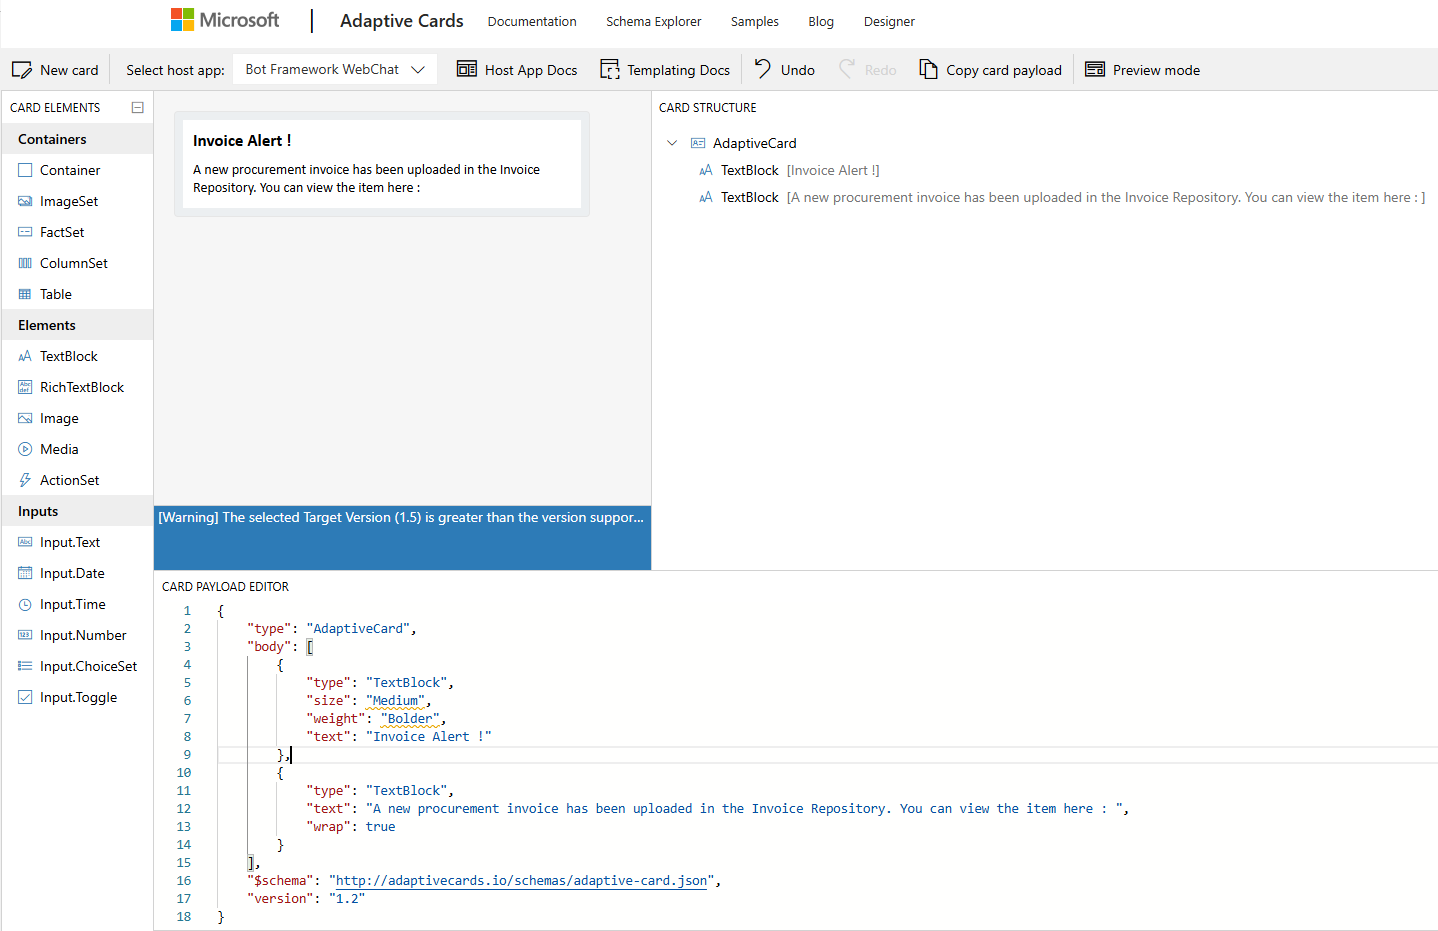Image resolution: width=1438 pixels, height=931 pixels.
Task: Click the "body": [ line in the editor
Action: pyautogui.click(x=280, y=647)
